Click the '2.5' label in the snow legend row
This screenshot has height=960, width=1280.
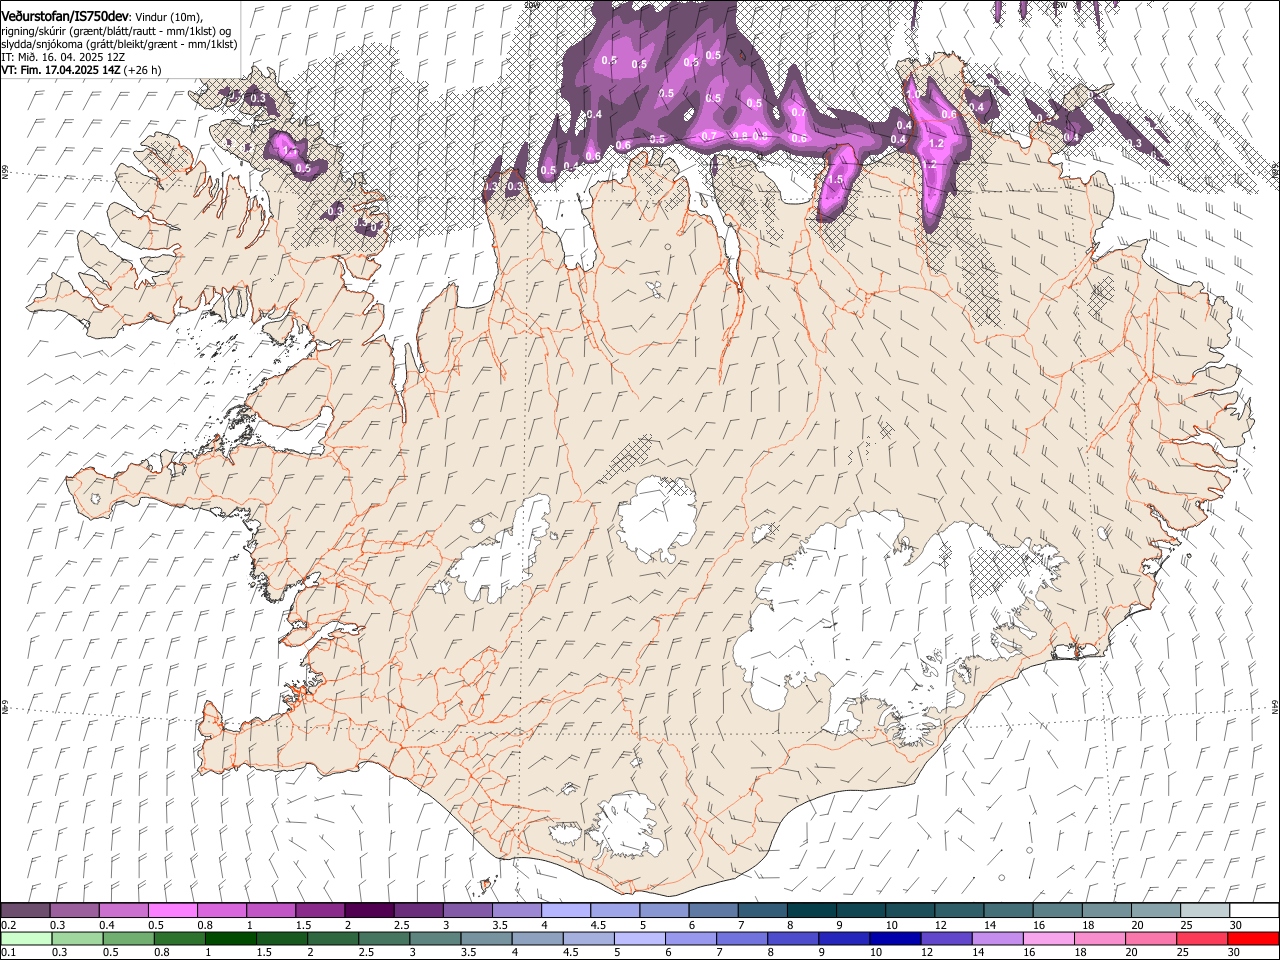402,925
